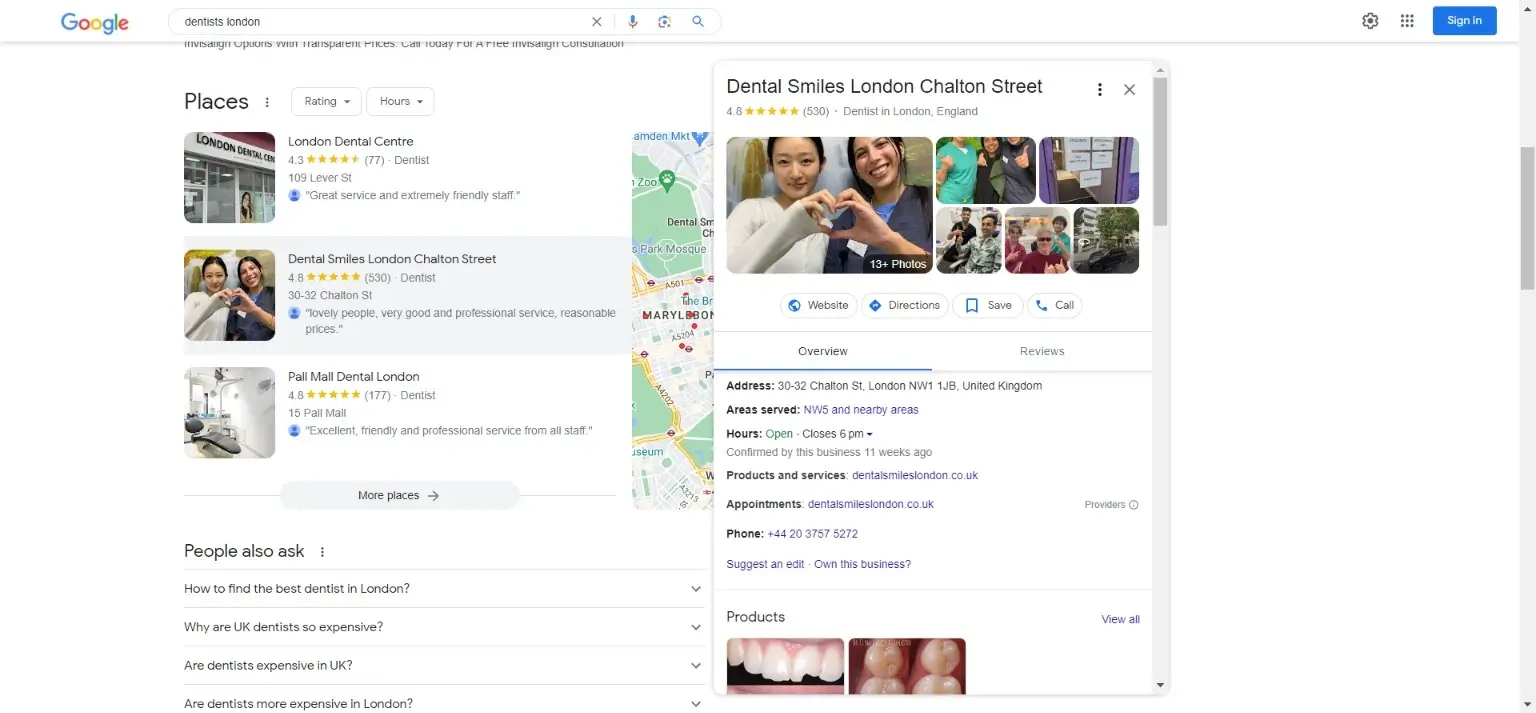Screen dimensions: 1536x713
Task: Open London Dental Centre thumbnail photo
Action: click(229, 178)
